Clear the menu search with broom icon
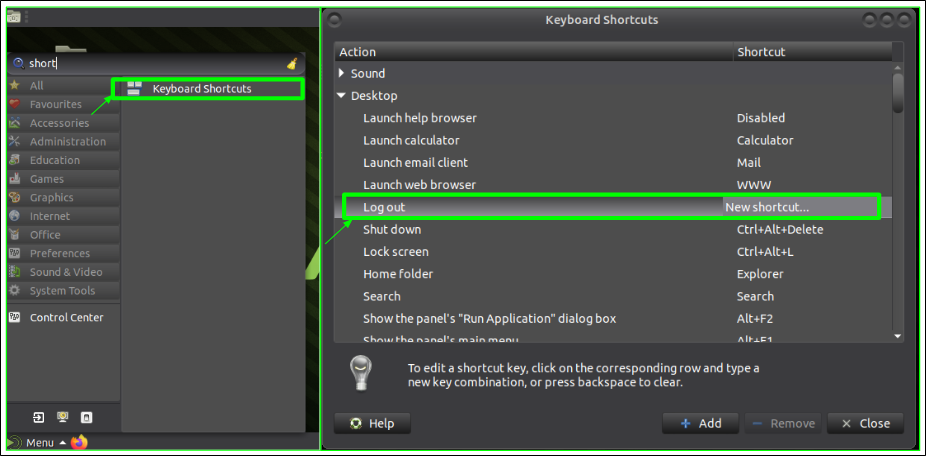 [x=292, y=64]
